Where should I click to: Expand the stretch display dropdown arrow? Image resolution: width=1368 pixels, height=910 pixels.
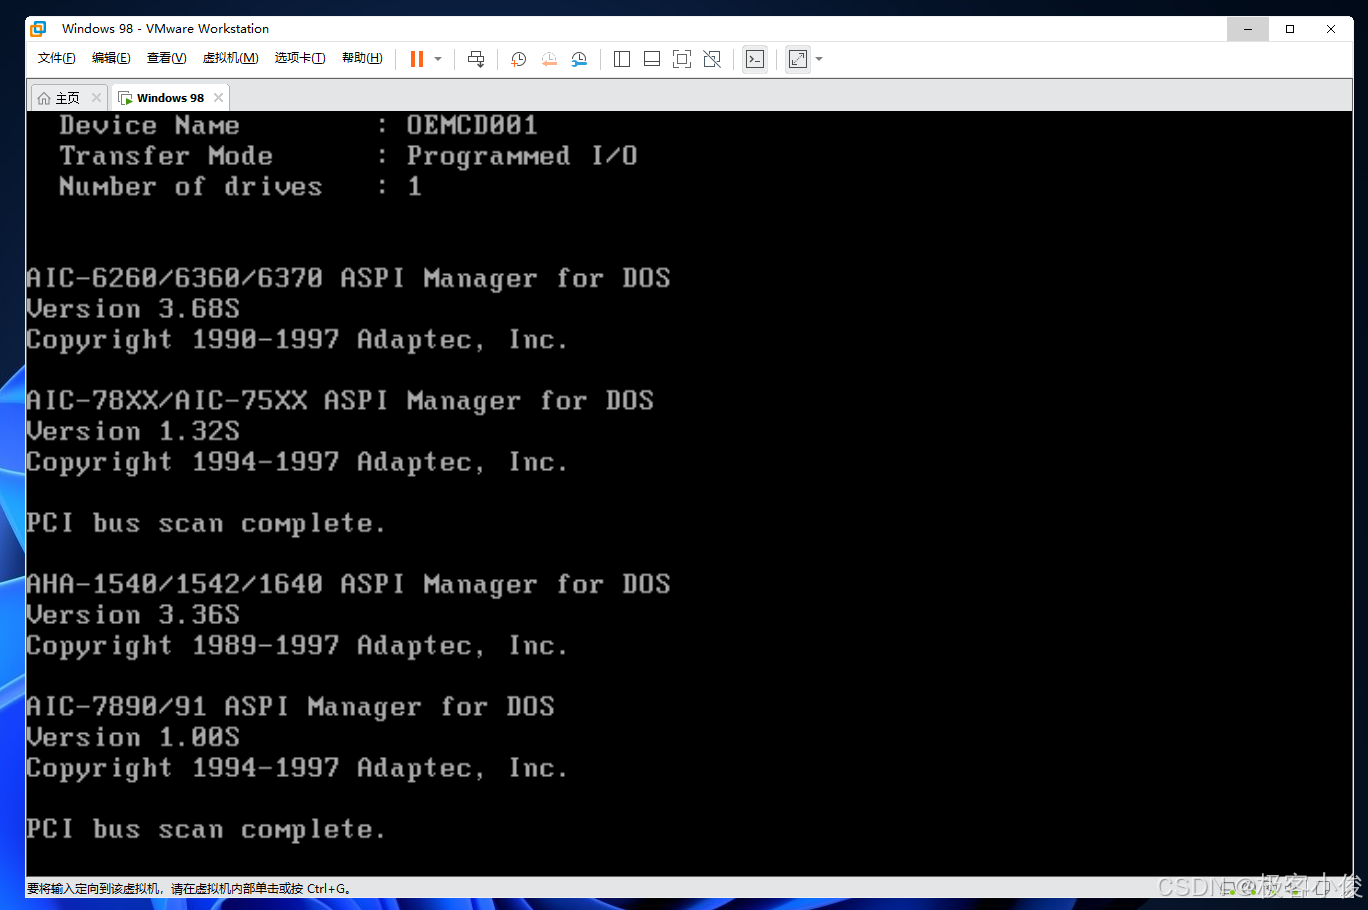(x=819, y=59)
